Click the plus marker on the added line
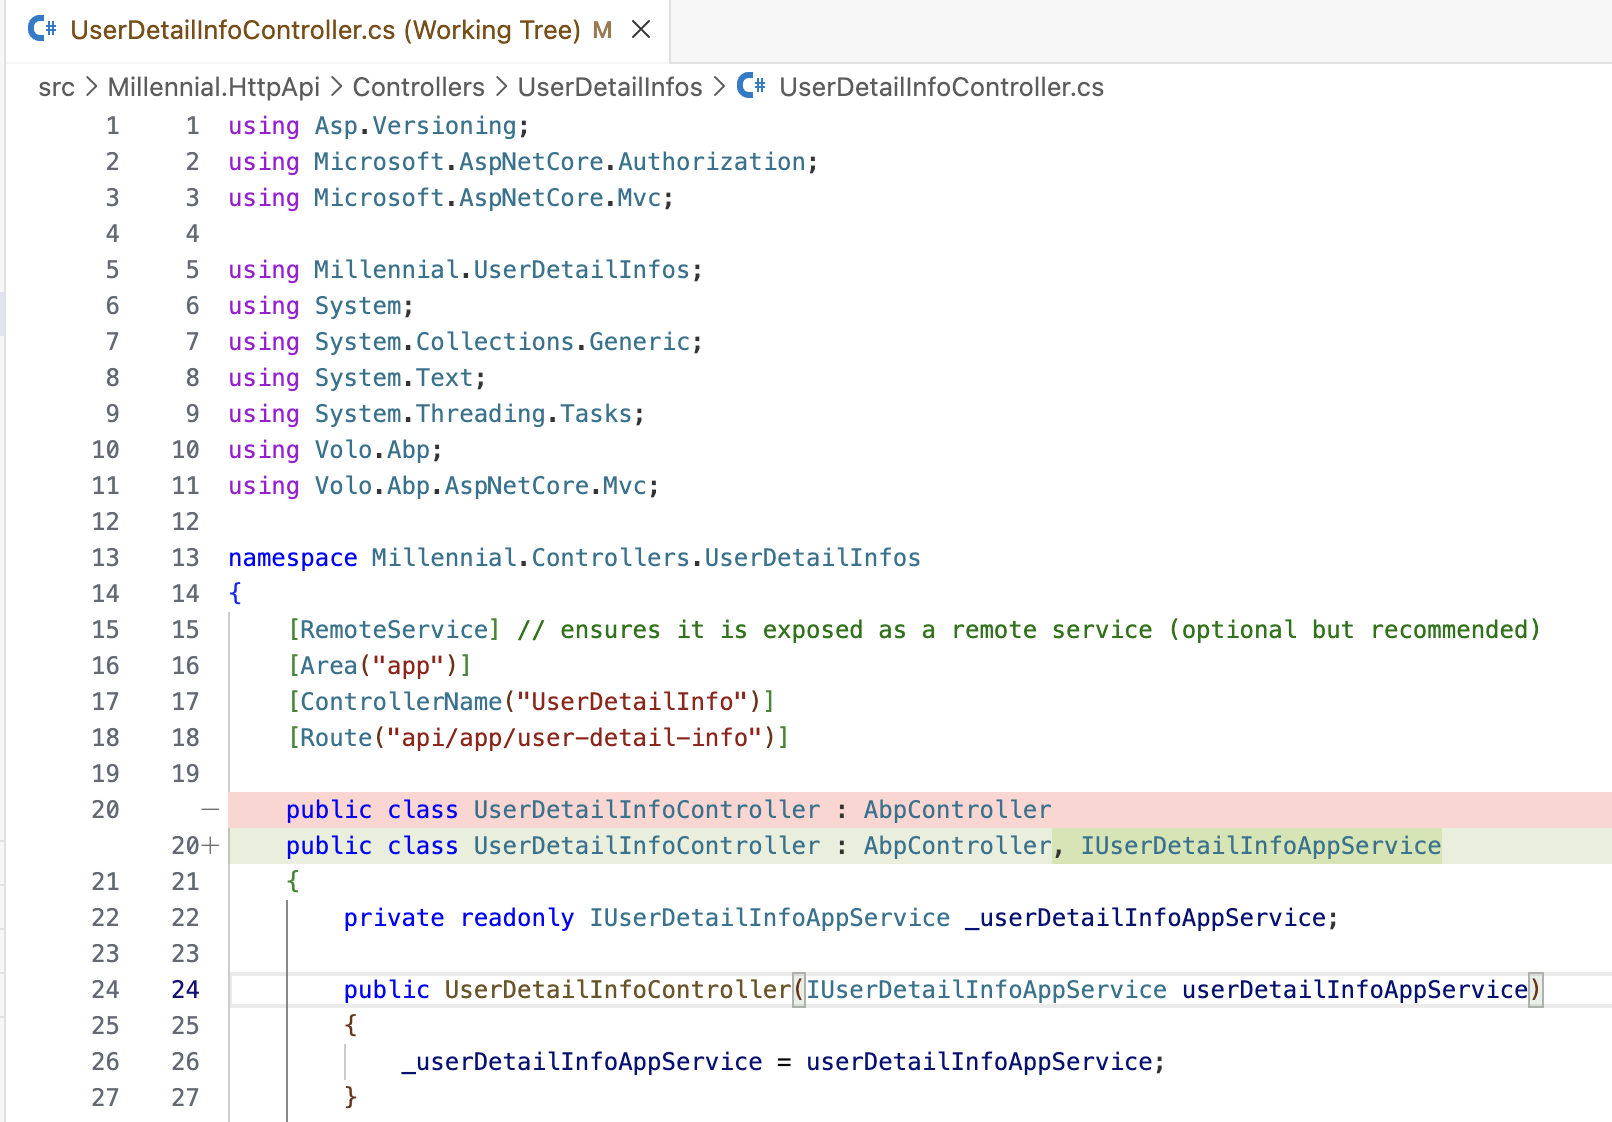This screenshot has height=1122, width=1612. (x=210, y=845)
